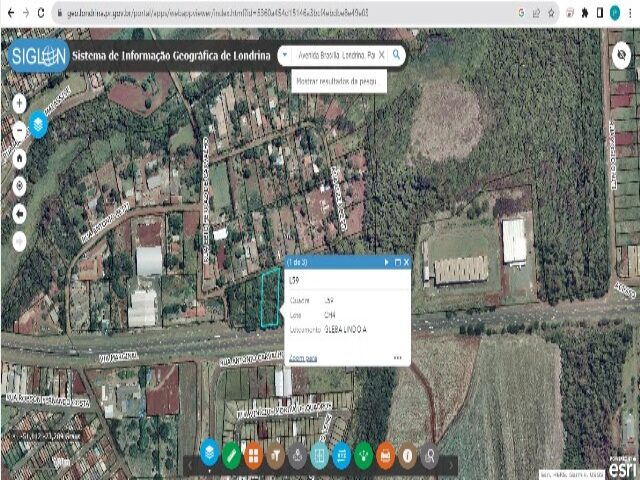Clear the address search text
This screenshot has height=480, width=640.
(x=382, y=55)
